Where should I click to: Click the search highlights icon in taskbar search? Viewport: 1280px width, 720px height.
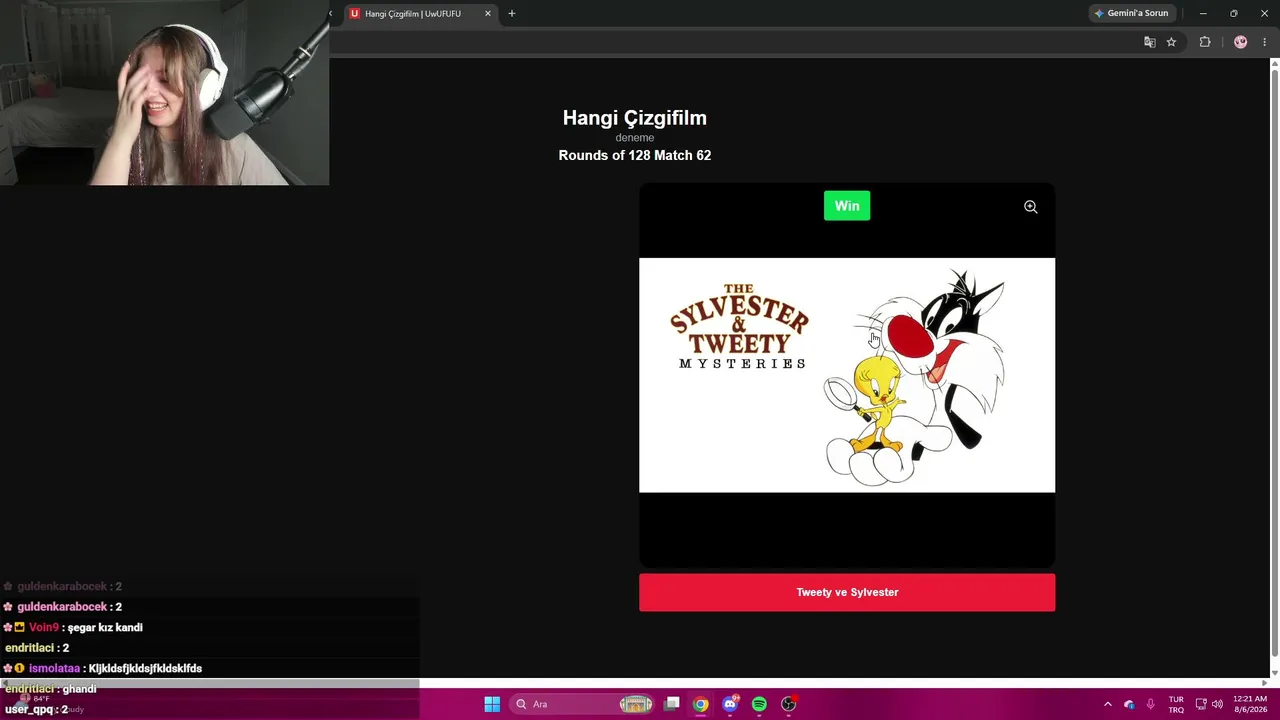[636, 704]
